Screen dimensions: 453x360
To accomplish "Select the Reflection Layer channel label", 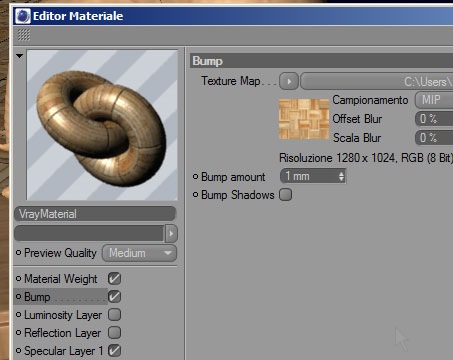I will pos(62,333).
